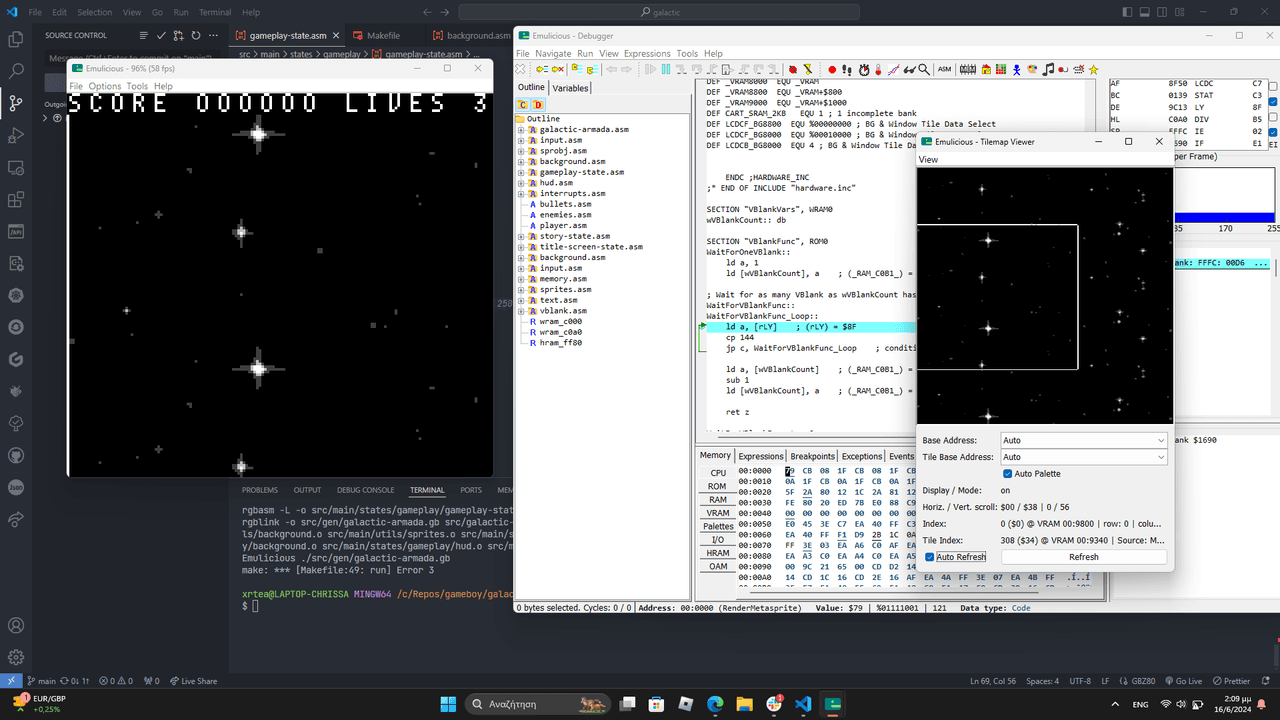Uncheck the Auto Palette checkbox
This screenshot has height=720, width=1280.
click(x=1008, y=474)
